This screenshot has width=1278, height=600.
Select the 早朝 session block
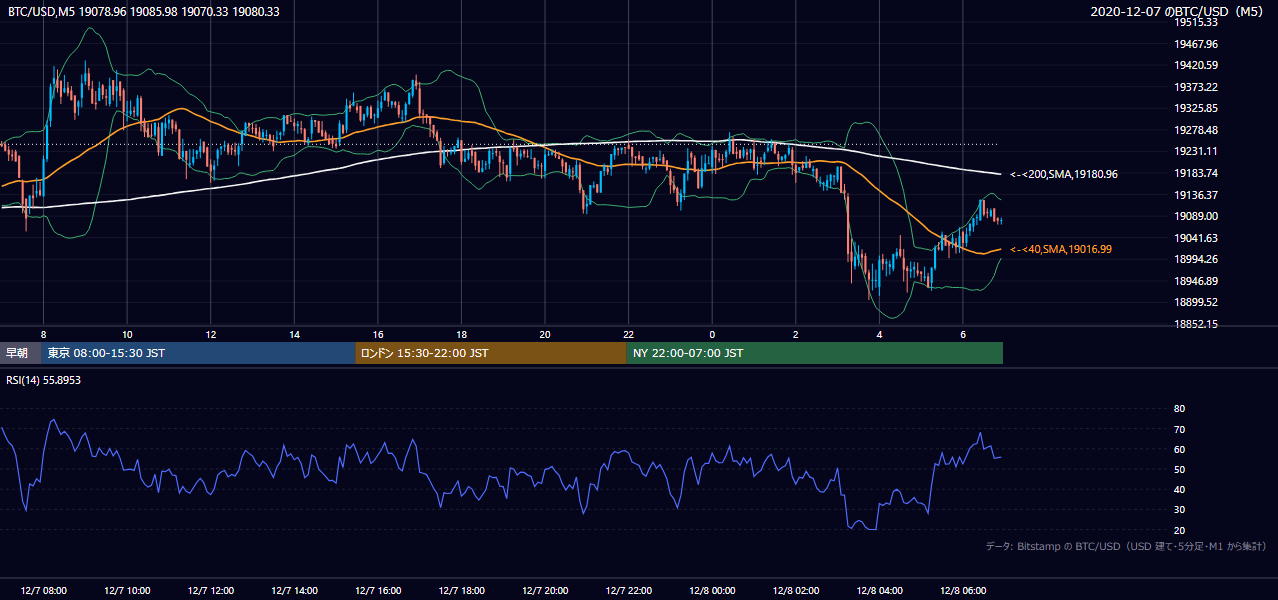tap(21, 353)
